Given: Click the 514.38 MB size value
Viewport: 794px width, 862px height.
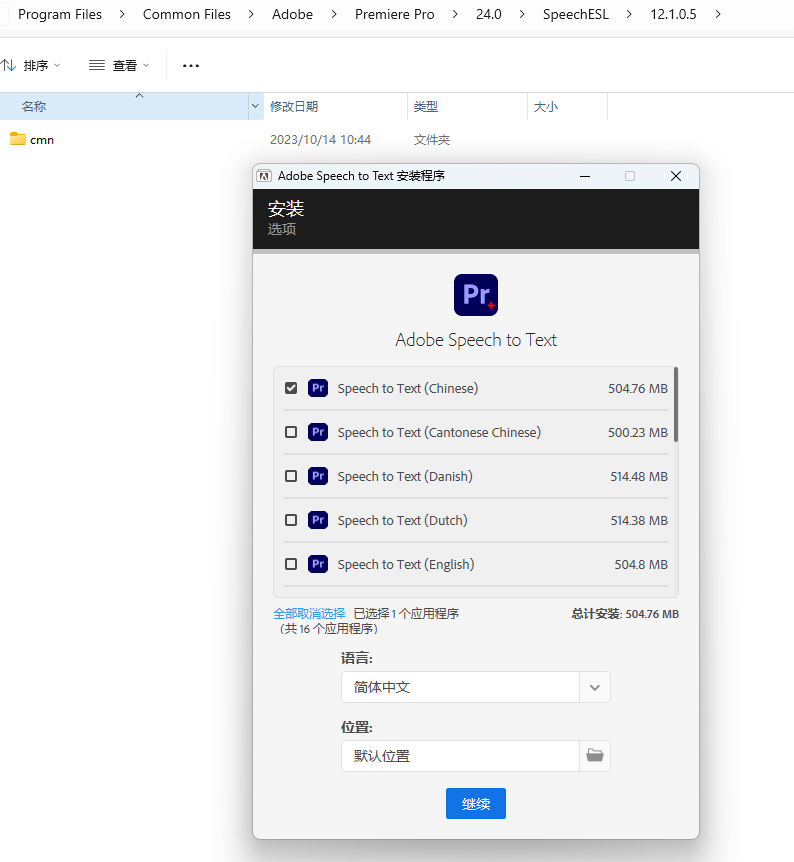Looking at the screenshot, I should pyautogui.click(x=639, y=520).
